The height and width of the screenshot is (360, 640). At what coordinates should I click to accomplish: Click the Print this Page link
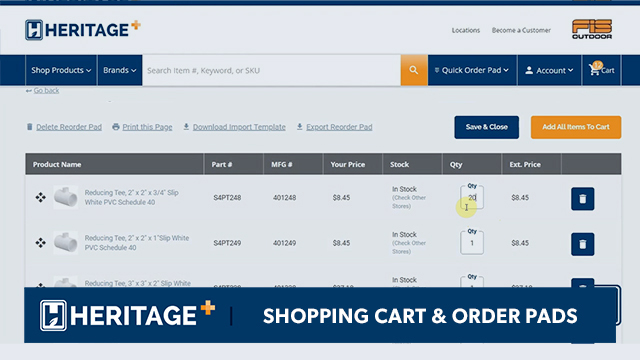[x=142, y=127]
